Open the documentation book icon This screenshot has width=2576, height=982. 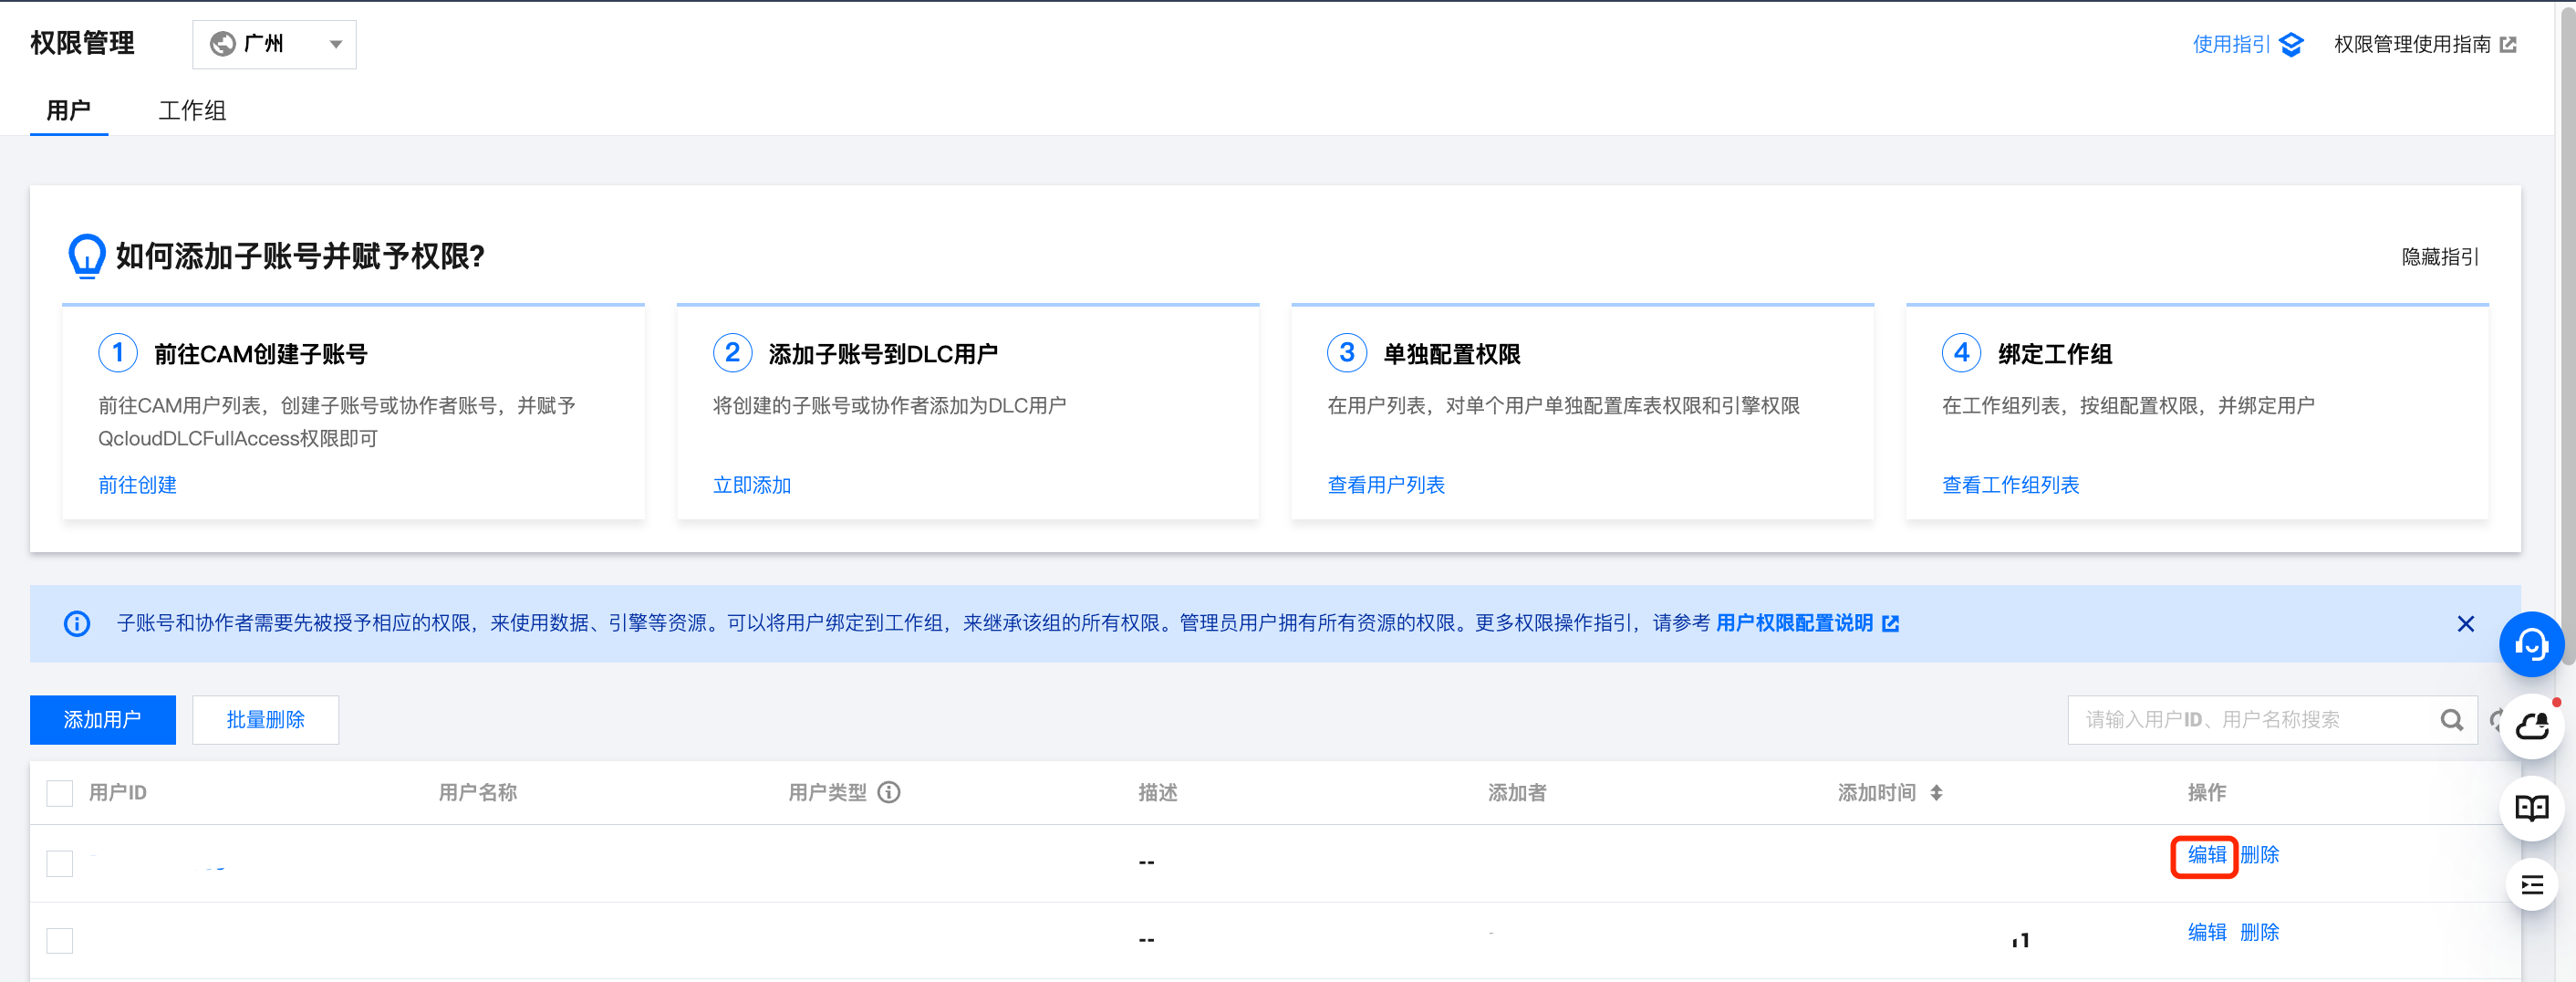point(2530,807)
